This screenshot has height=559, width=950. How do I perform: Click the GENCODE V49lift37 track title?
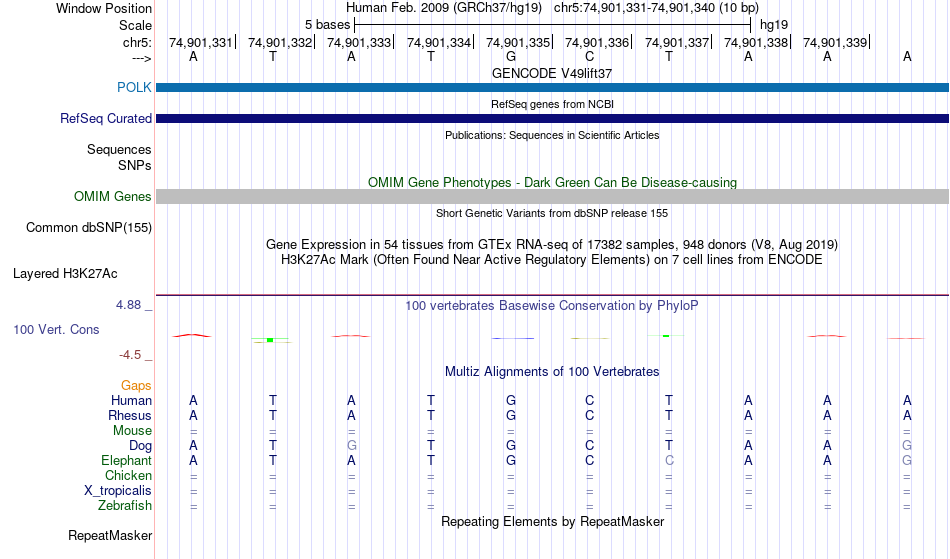coord(552,73)
